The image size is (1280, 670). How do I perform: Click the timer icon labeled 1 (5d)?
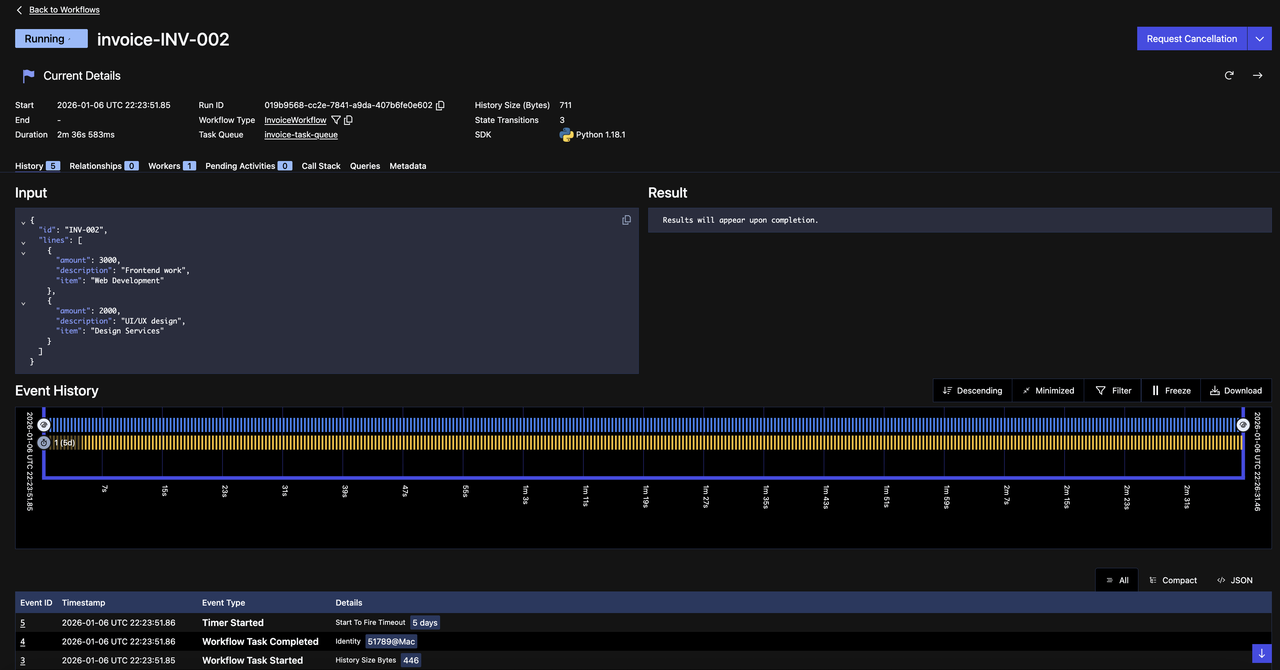(x=44, y=442)
